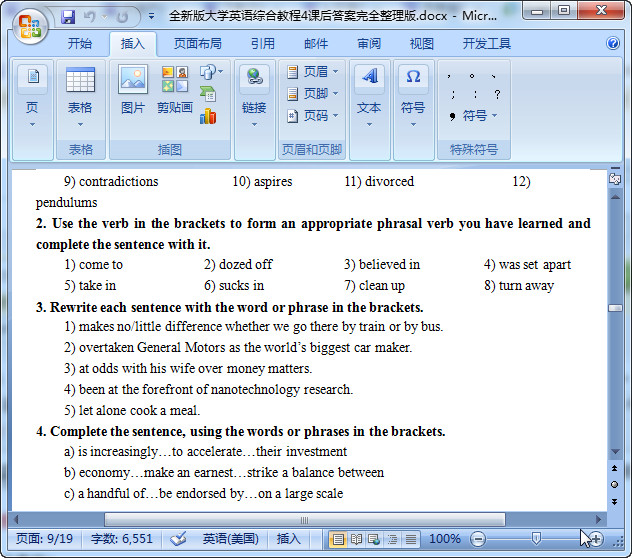Insert the semicolon special symbol
The width and height of the screenshot is (632, 558).
(x=453, y=94)
